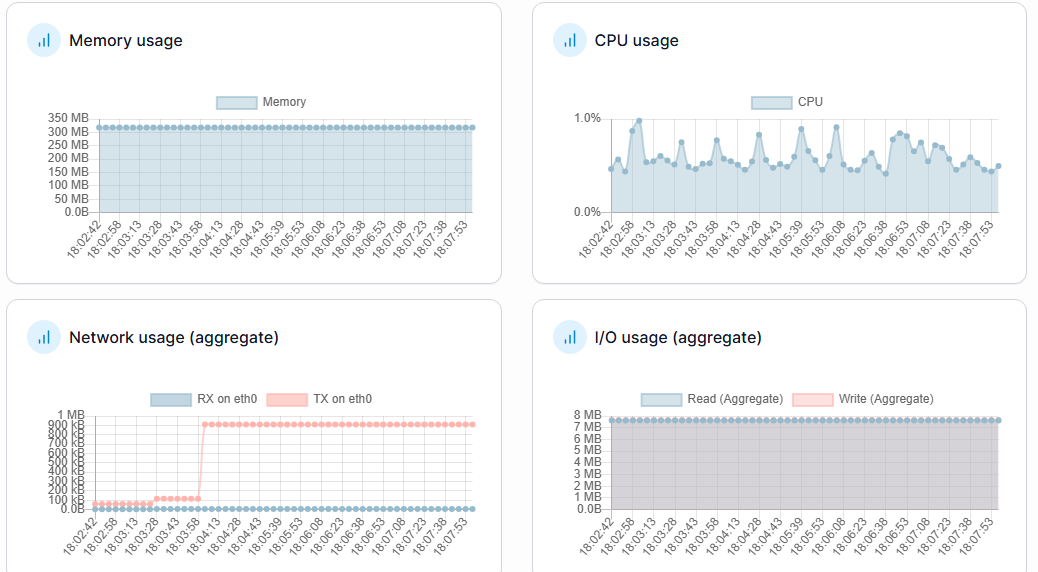This screenshot has width=1038, height=572.
Task: Toggle Read (Aggregate) legend entry
Action: pos(734,399)
